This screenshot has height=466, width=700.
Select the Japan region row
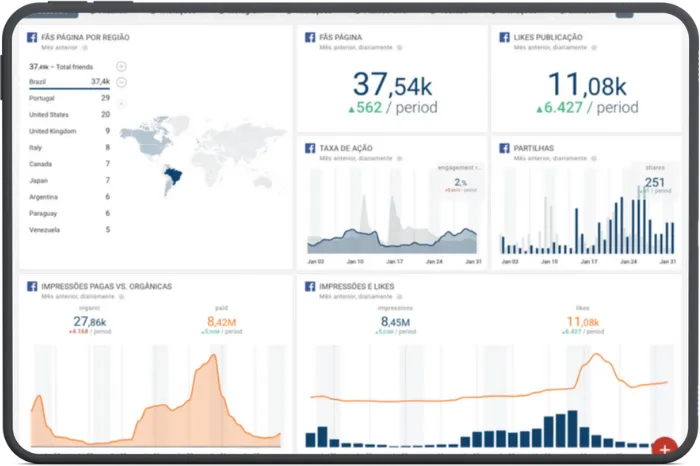coord(69,180)
